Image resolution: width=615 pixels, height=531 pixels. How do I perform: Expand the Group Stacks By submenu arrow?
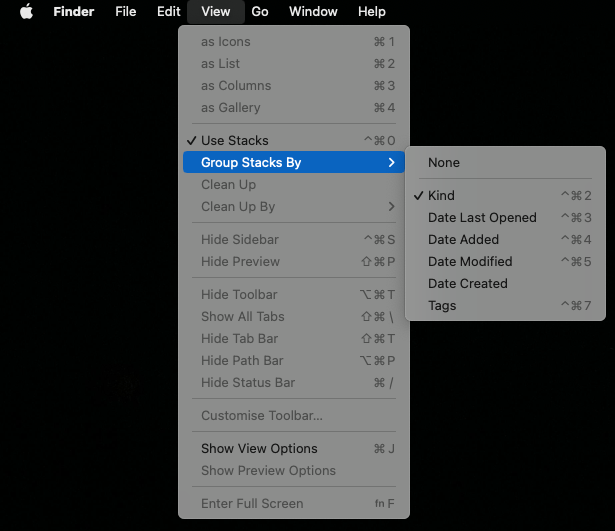392,162
